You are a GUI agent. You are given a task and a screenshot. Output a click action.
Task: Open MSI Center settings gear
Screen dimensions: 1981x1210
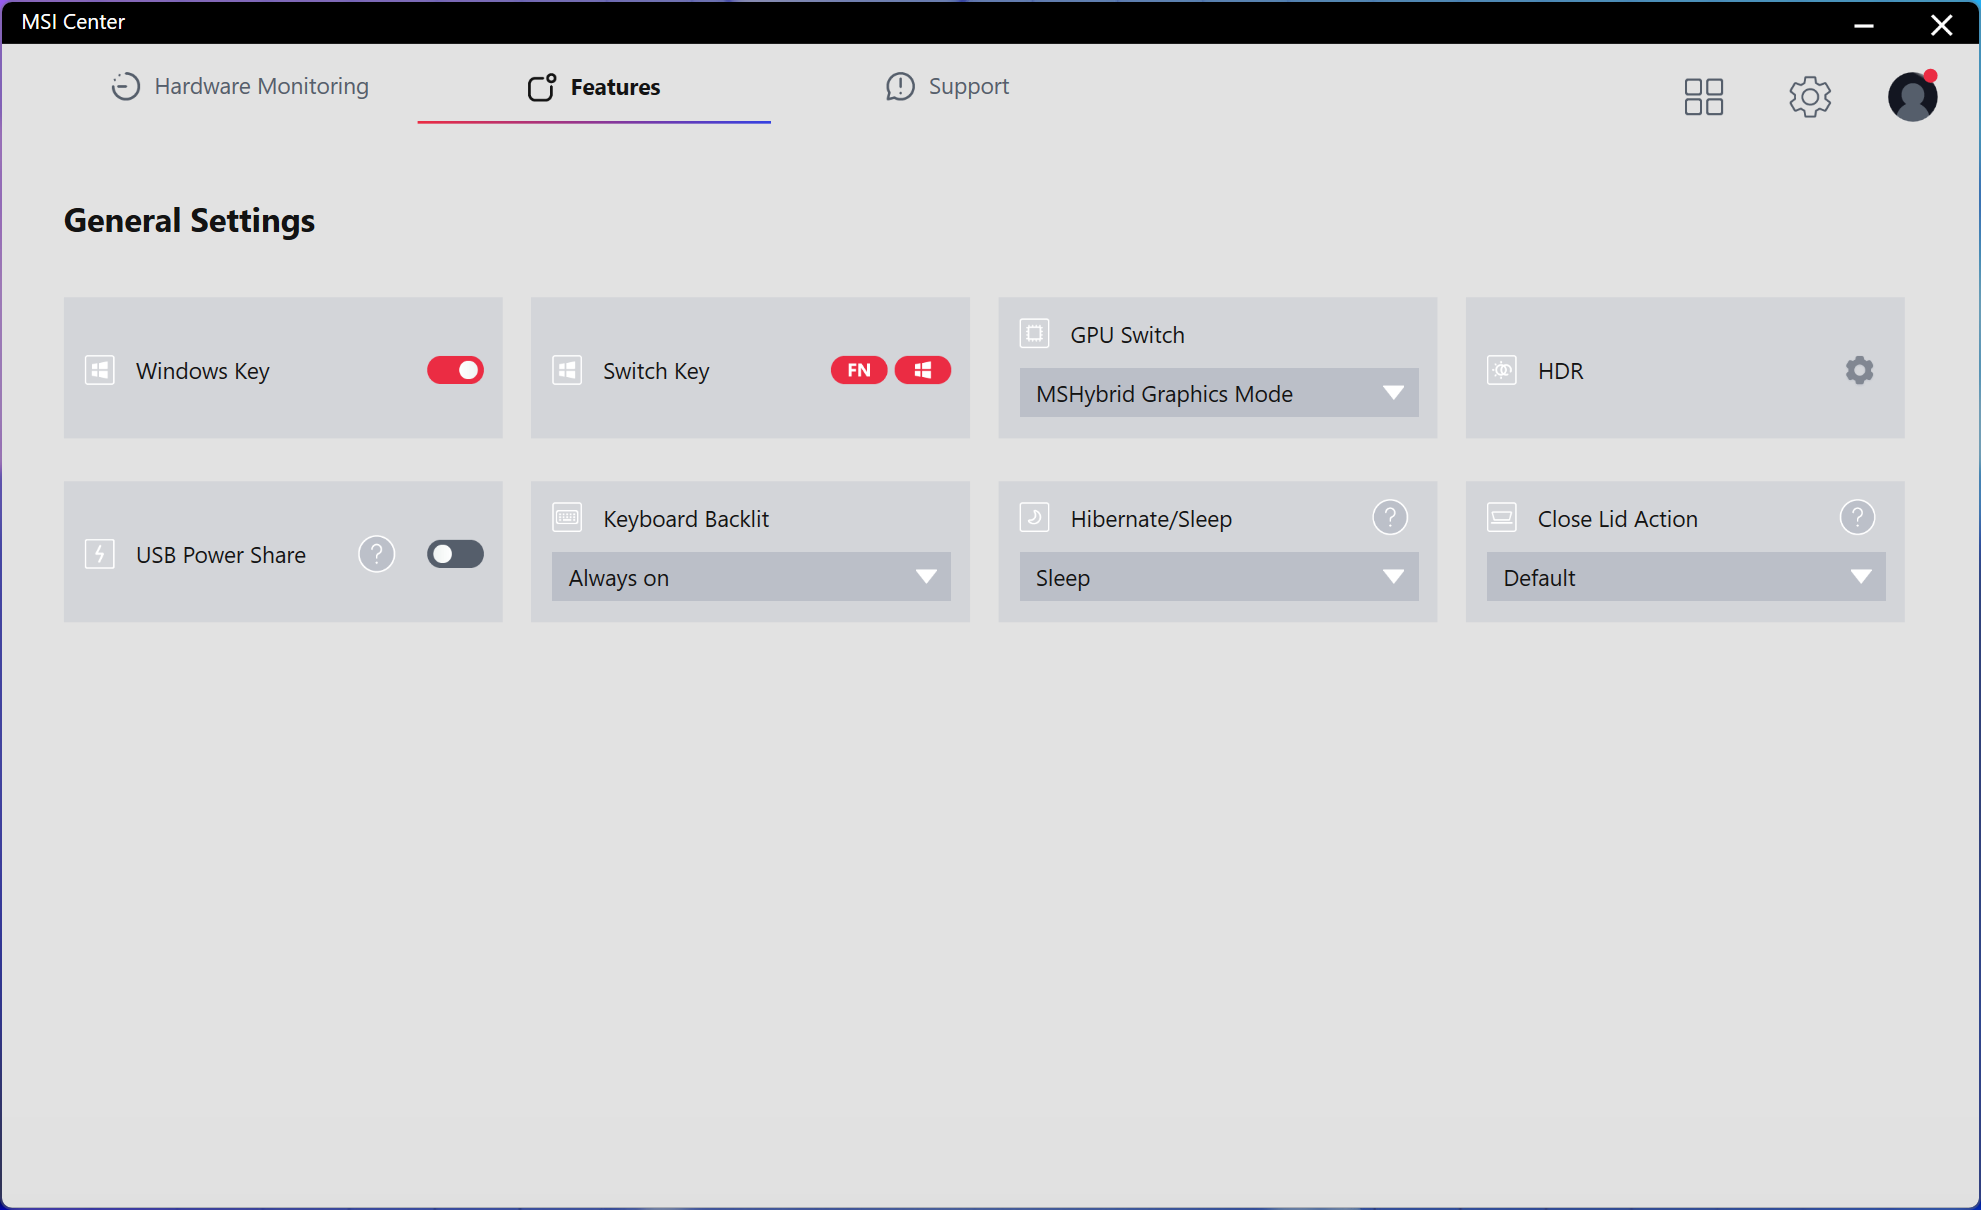[1809, 97]
